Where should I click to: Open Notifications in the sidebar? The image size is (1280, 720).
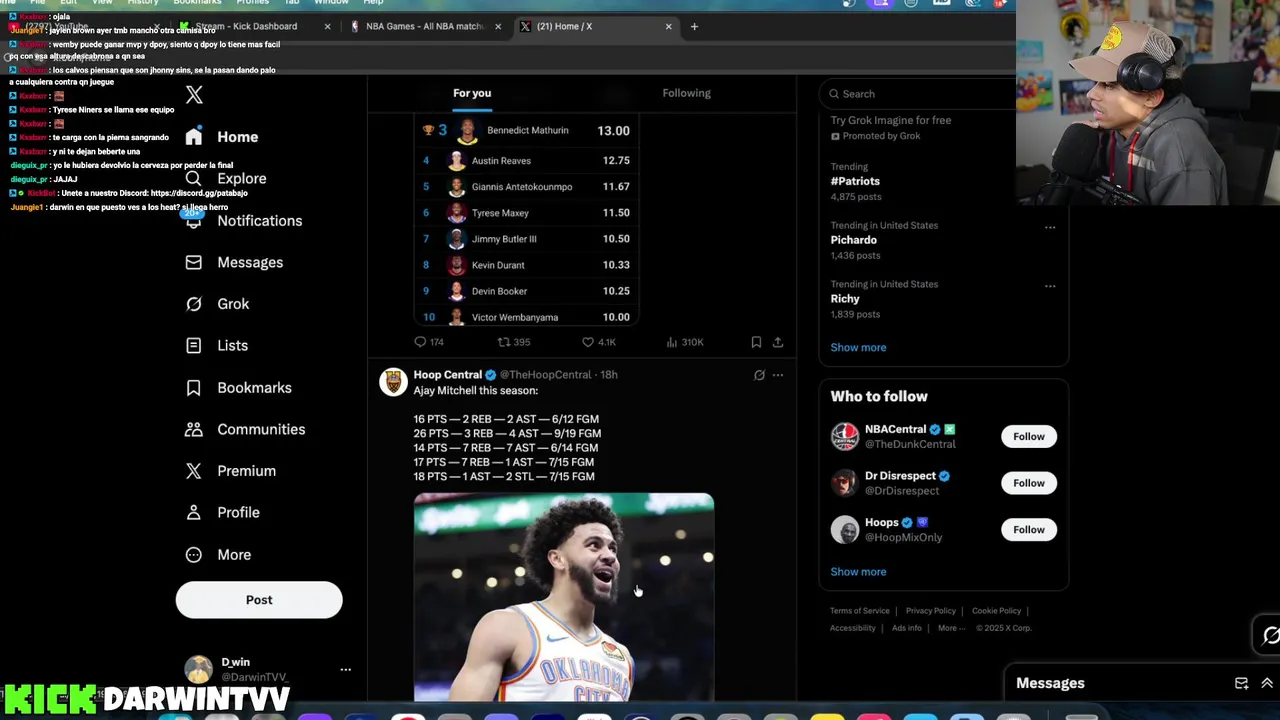coord(244,221)
